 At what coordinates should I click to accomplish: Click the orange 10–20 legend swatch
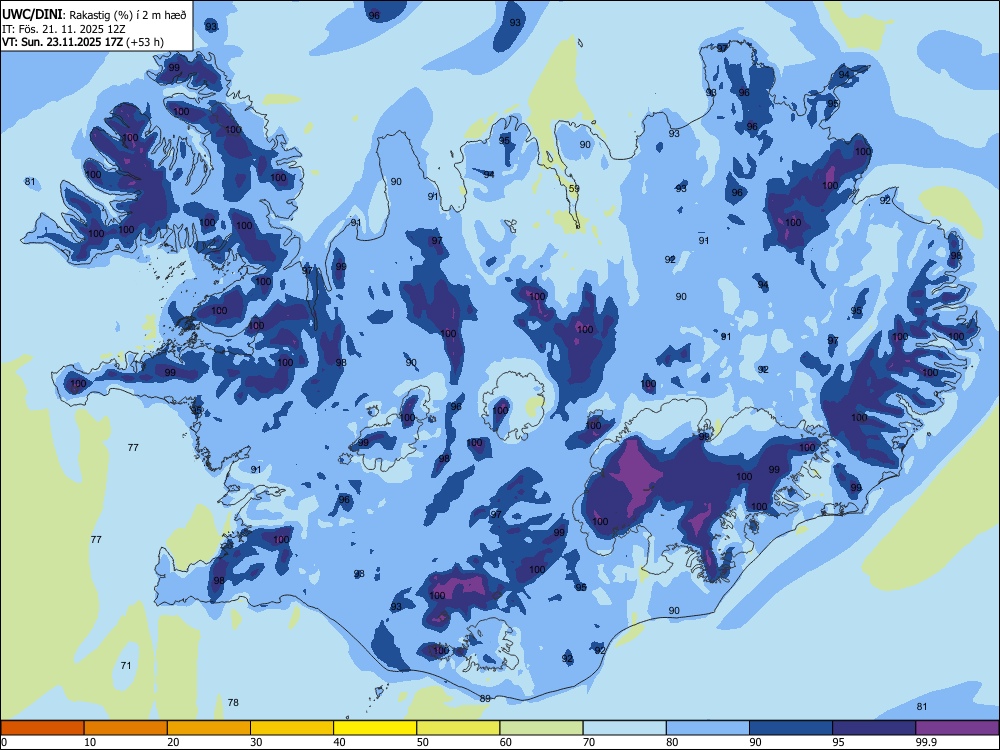coord(126,728)
